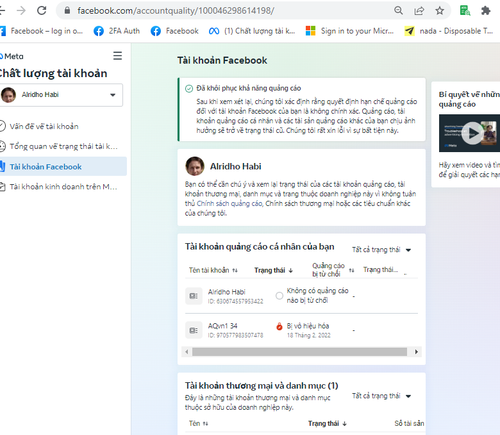Open the Alridho Habi account selector dropdown

61,95
